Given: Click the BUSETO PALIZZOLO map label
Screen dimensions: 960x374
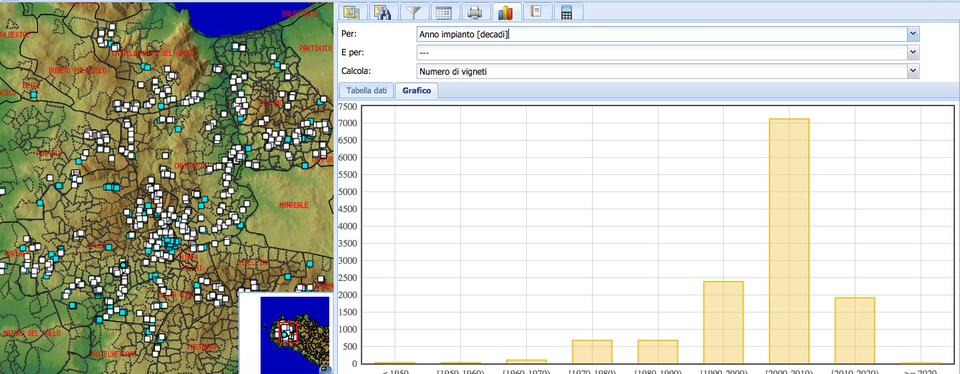Looking at the screenshot, I should (78, 71).
